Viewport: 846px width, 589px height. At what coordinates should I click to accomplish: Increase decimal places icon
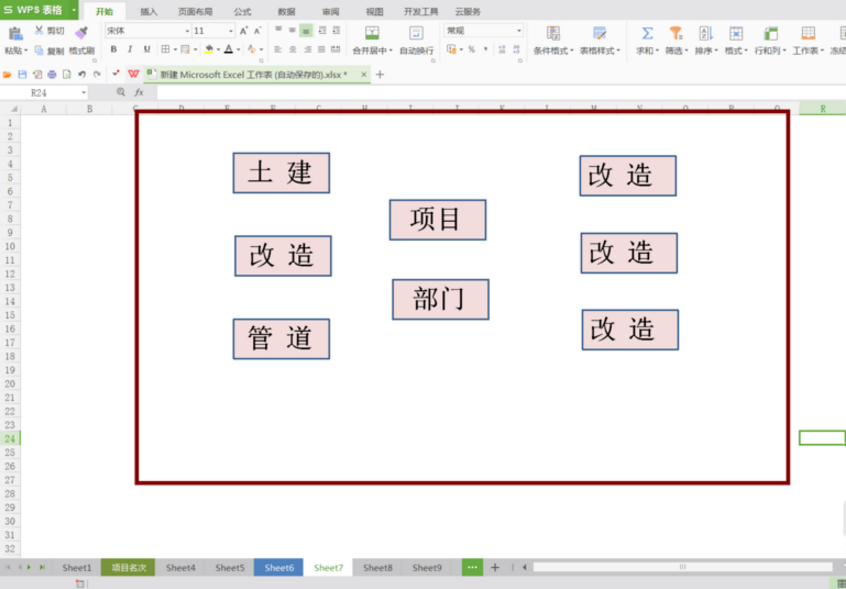pyautogui.click(x=502, y=50)
